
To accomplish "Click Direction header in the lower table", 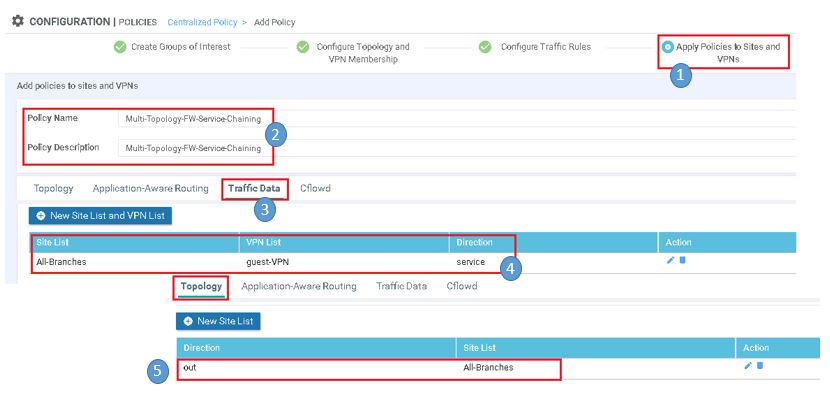I will 202,348.
